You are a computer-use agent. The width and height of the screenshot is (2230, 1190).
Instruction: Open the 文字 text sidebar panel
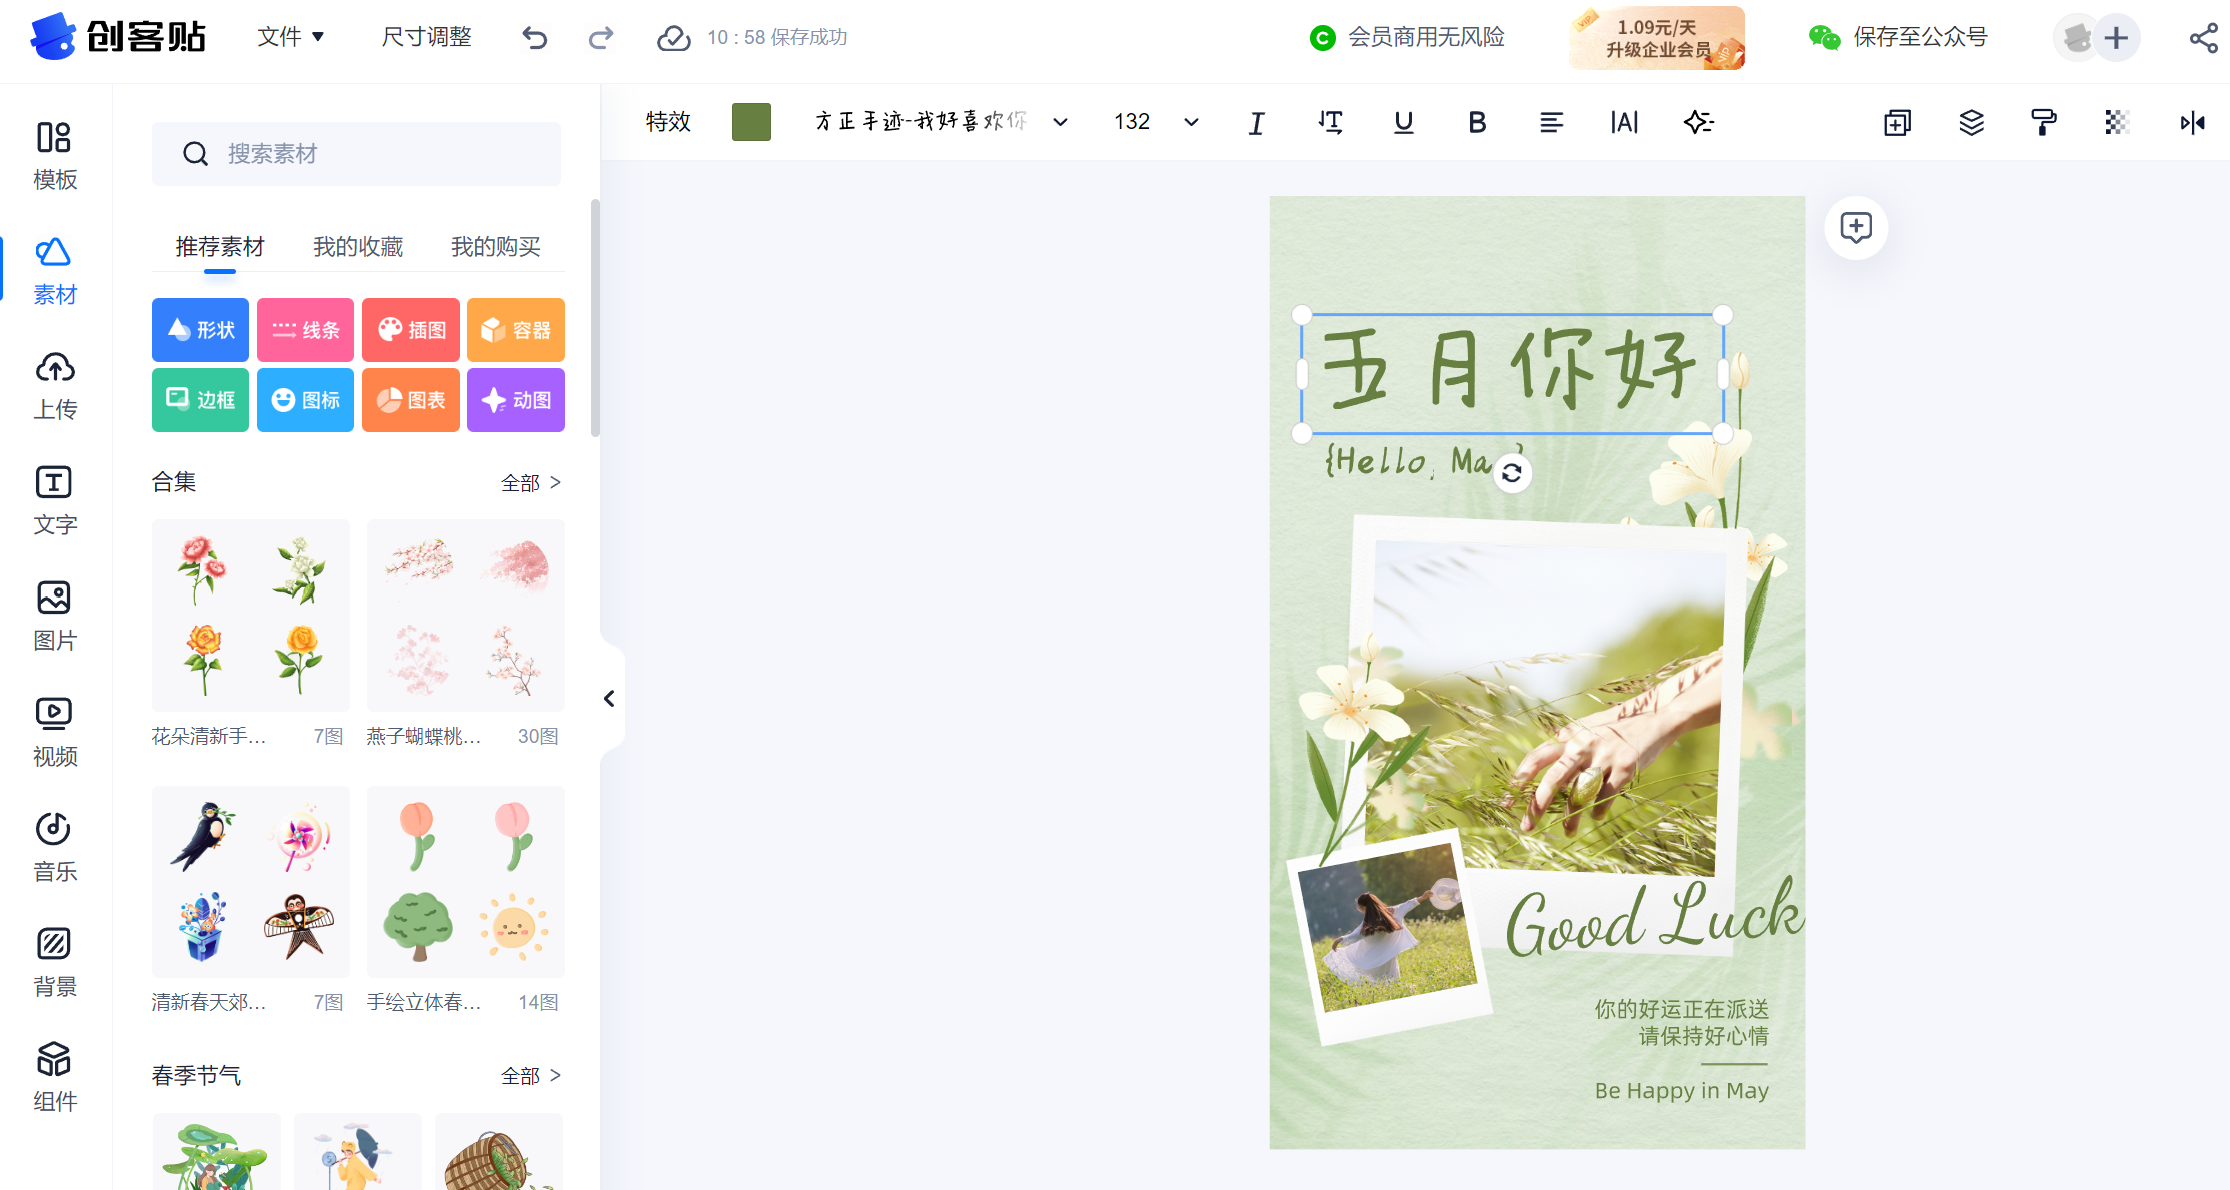tap(55, 501)
